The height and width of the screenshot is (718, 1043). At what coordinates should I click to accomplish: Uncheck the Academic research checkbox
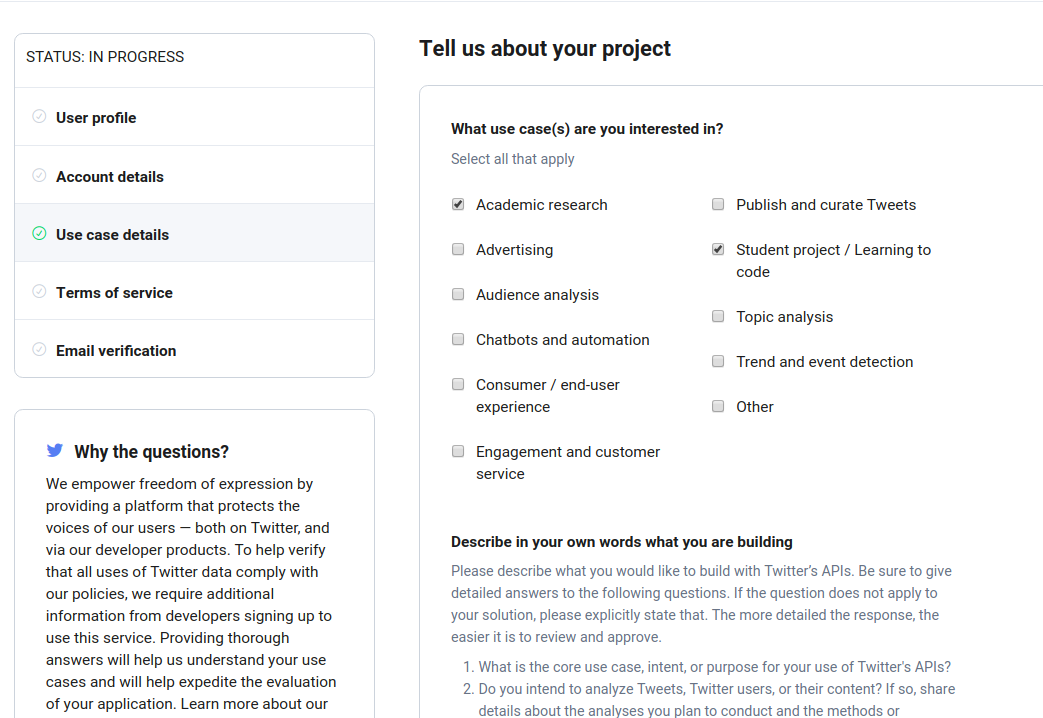coord(458,204)
